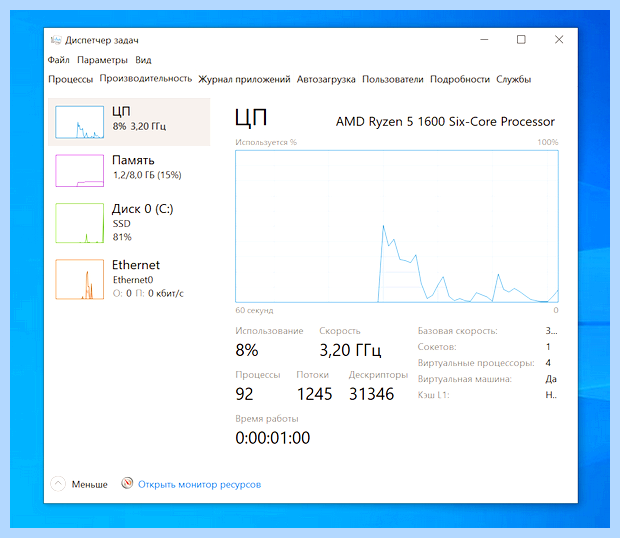Click the Виртуальные процессоры label
This screenshot has height=538, width=620.
[476, 363]
